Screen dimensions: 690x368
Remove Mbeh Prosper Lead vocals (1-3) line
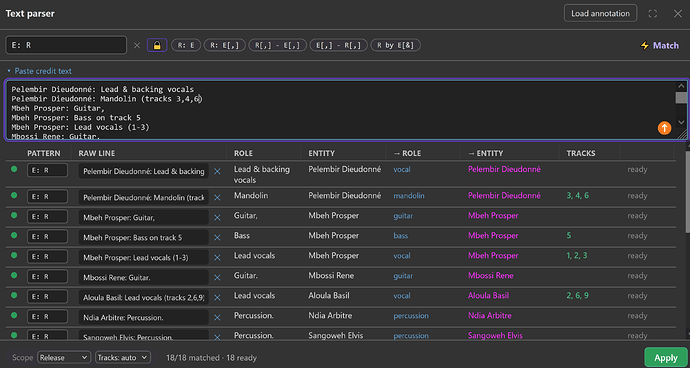(x=217, y=258)
